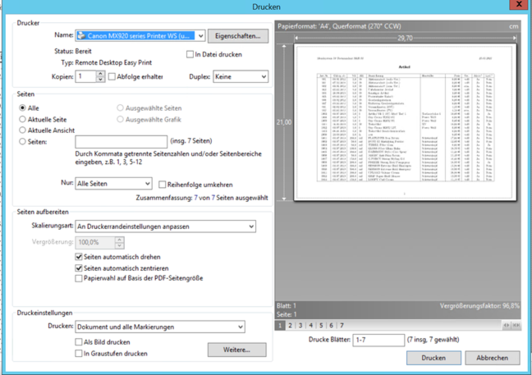532x375 pixels.
Task: Decrease Kopien with the down arrow
Action: pos(100,79)
